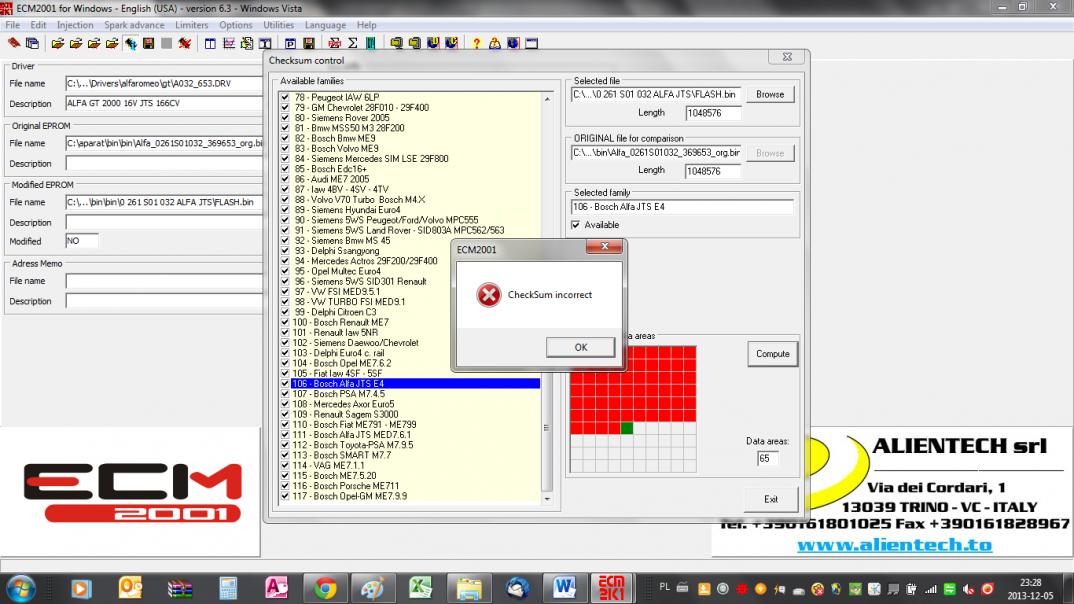Click the green cell in data areas grid
1074x604 pixels.
[x=626, y=428]
